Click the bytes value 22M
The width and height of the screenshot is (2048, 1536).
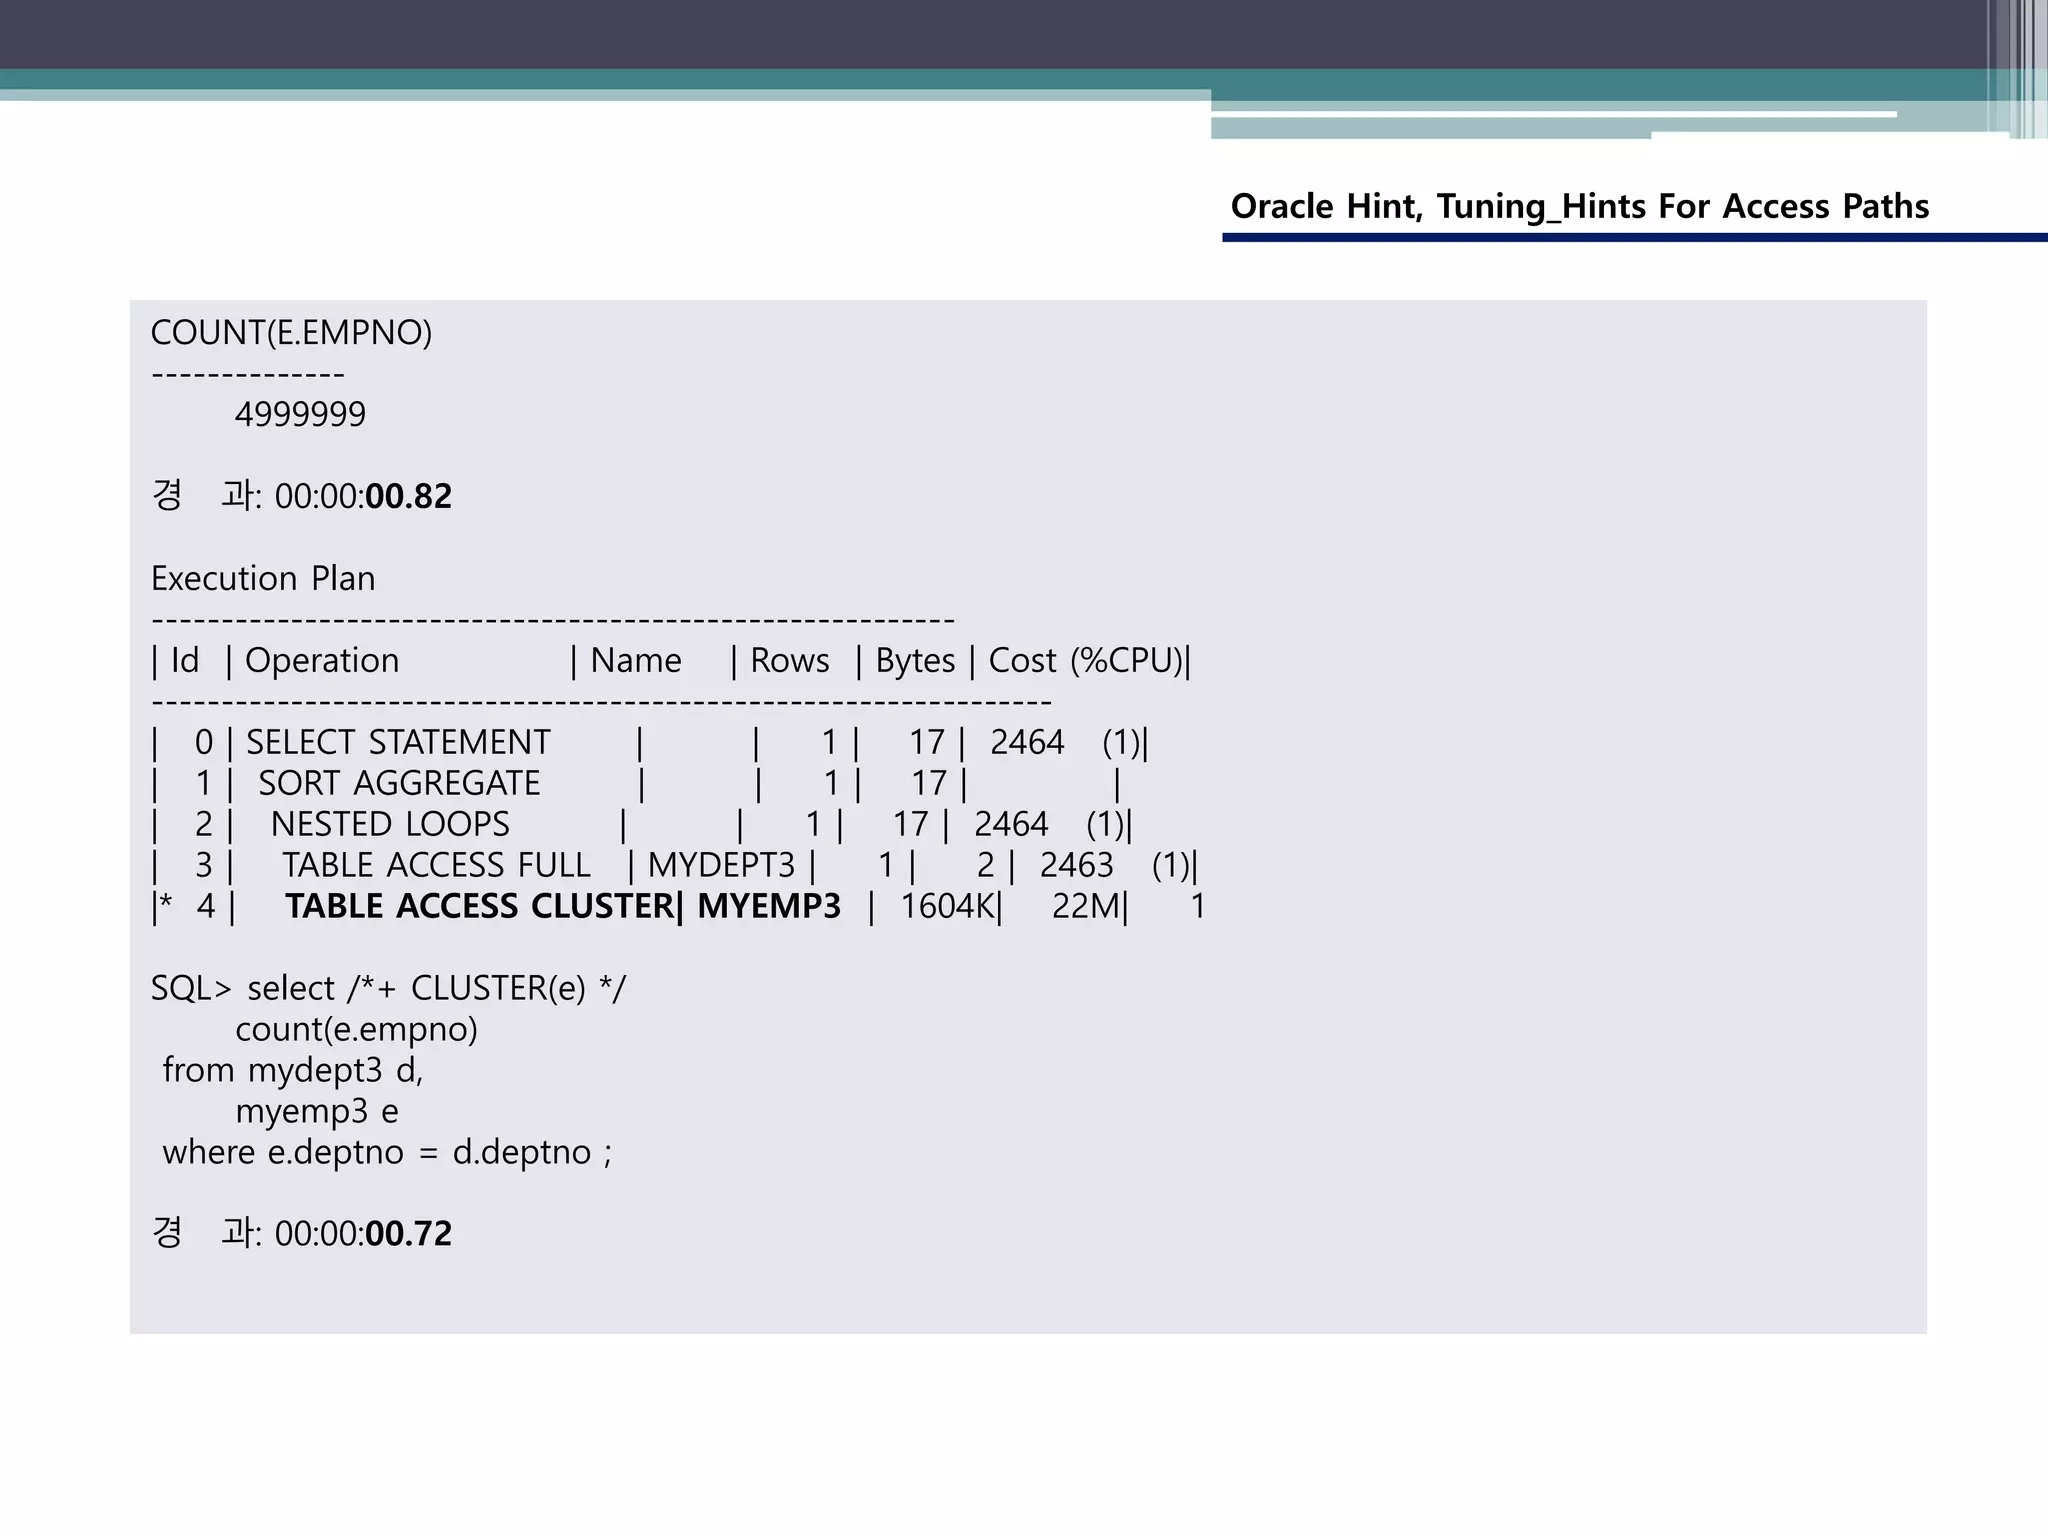1086,907
